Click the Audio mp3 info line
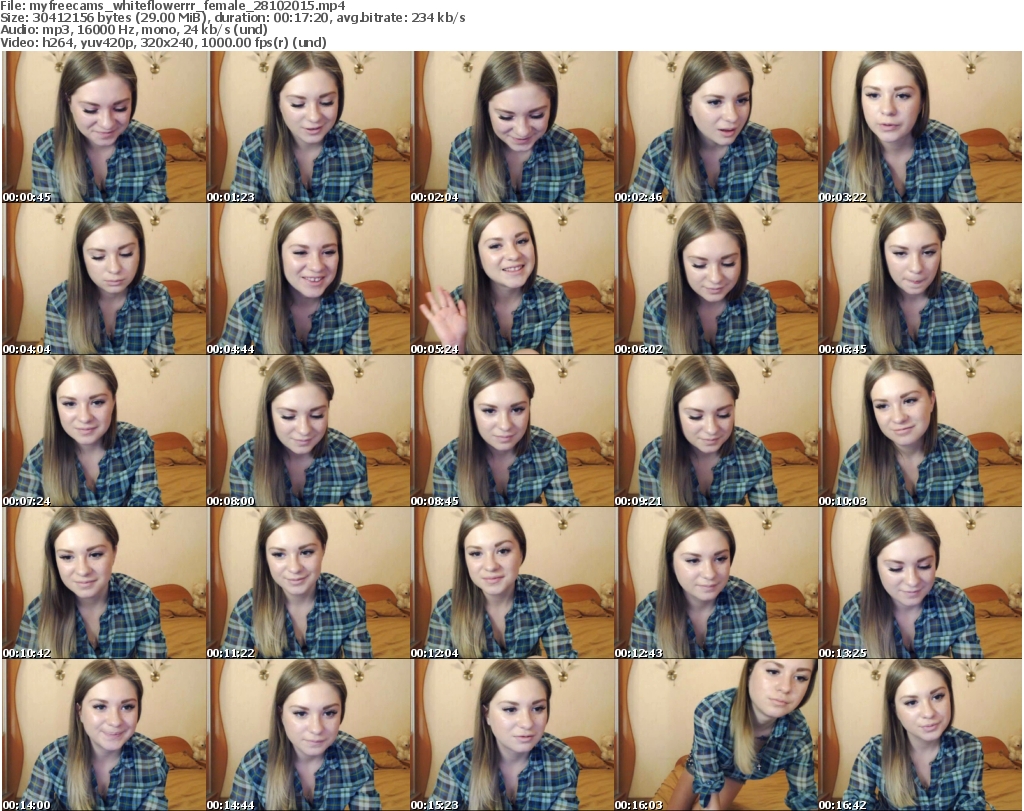The width and height of the screenshot is (1024, 811). [134, 30]
